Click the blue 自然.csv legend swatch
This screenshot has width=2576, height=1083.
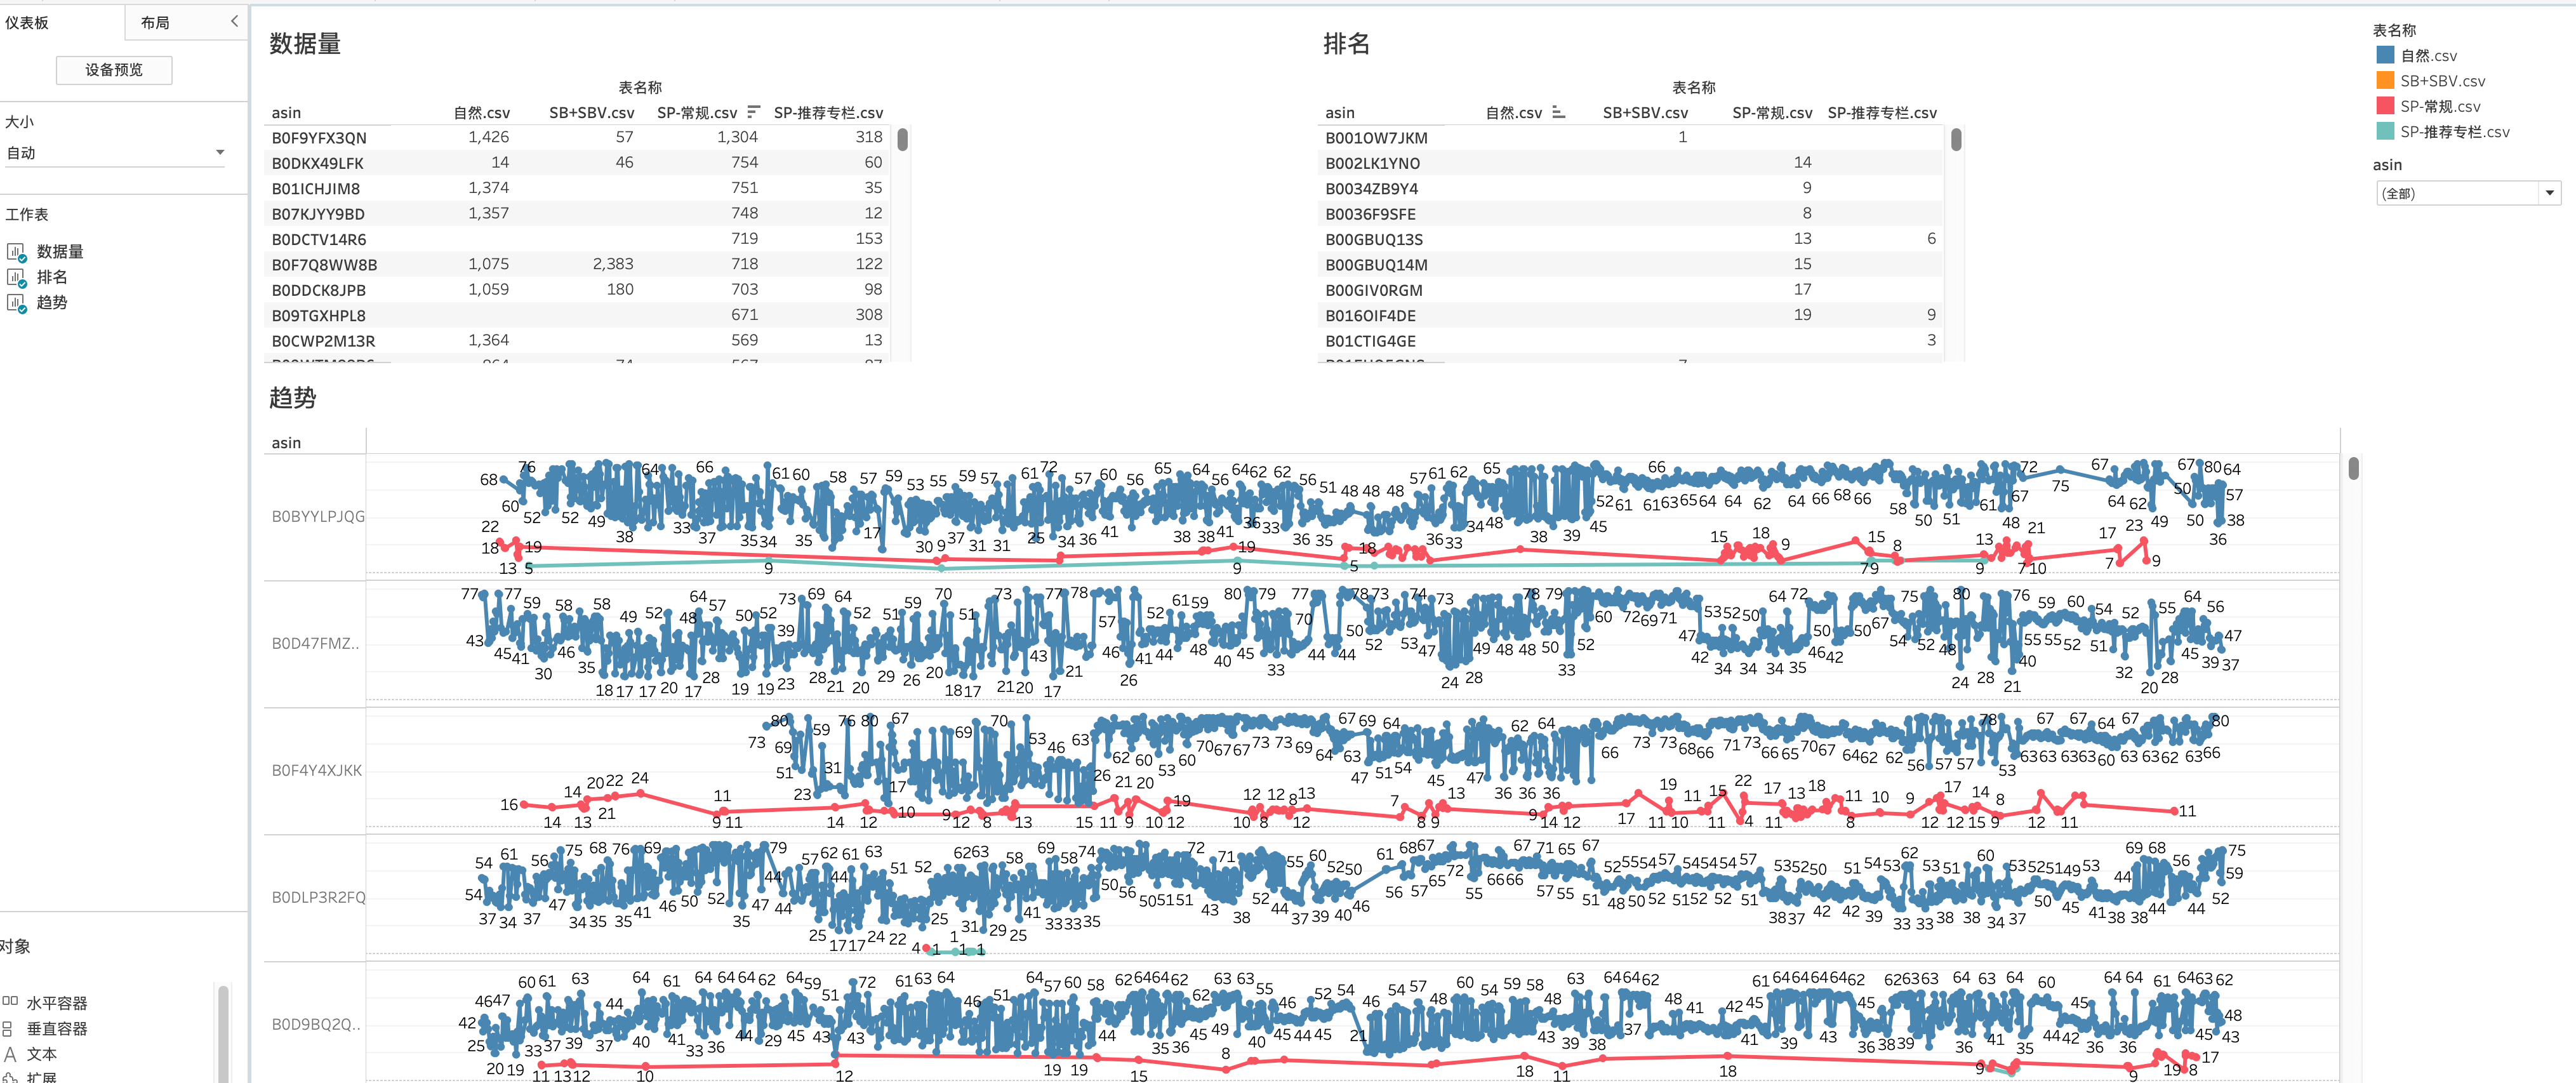[x=2385, y=55]
